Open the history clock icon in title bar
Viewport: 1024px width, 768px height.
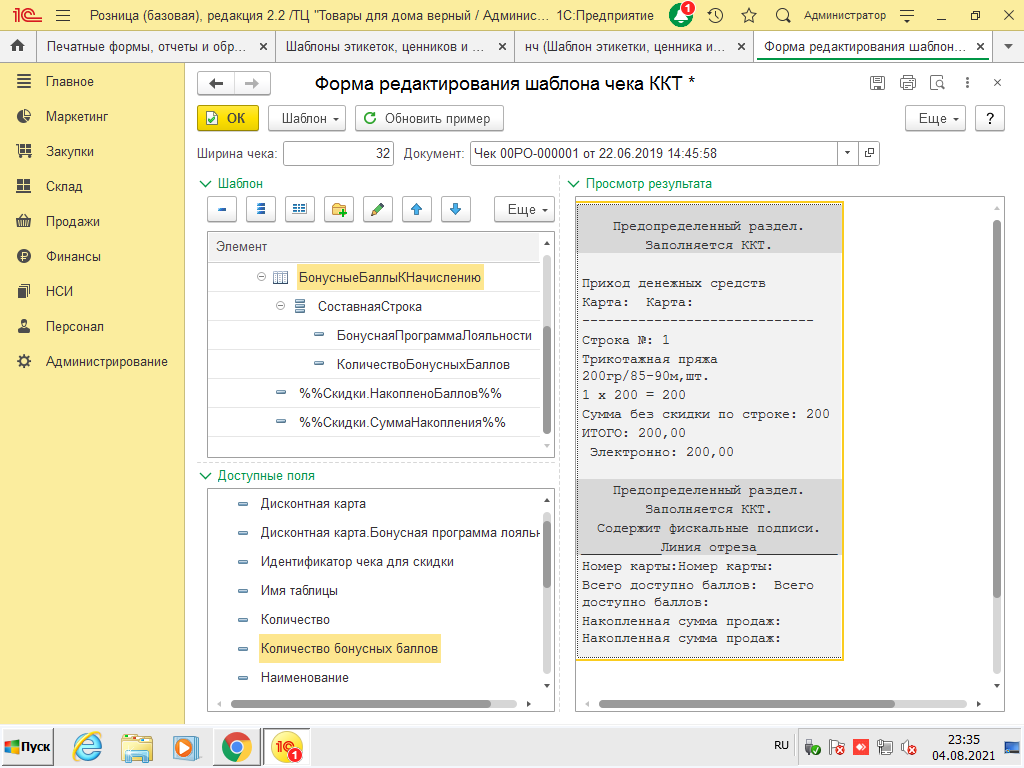click(715, 15)
